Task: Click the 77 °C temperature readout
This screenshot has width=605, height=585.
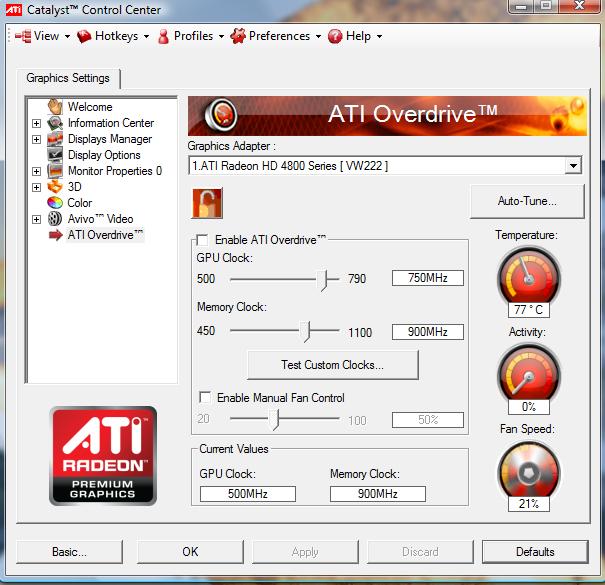Action: (x=529, y=309)
